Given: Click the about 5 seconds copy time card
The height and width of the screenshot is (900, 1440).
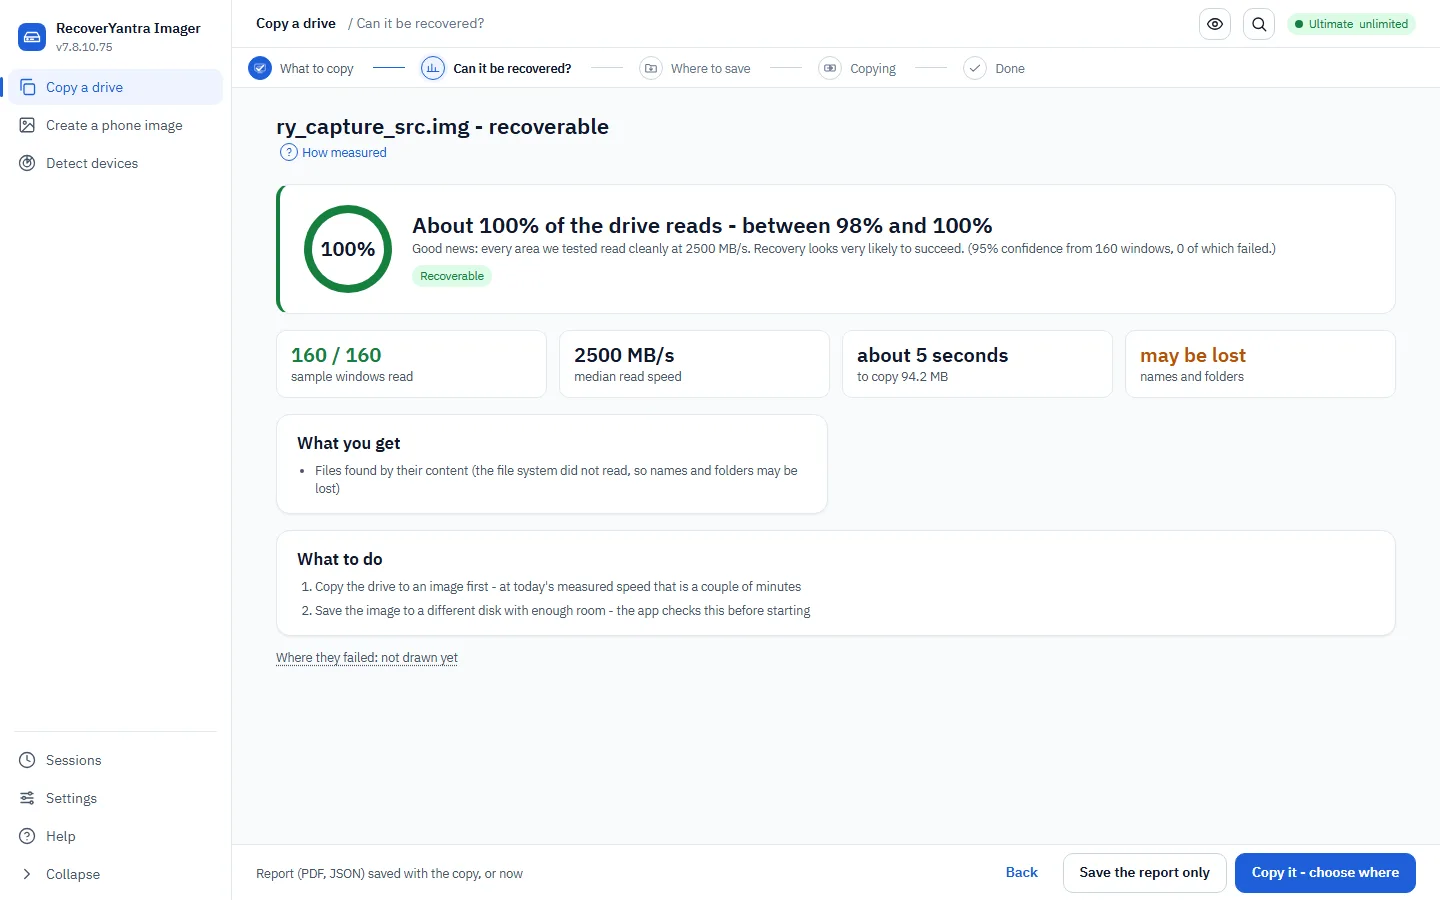Looking at the screenshot, I should [x=977, y=364].
